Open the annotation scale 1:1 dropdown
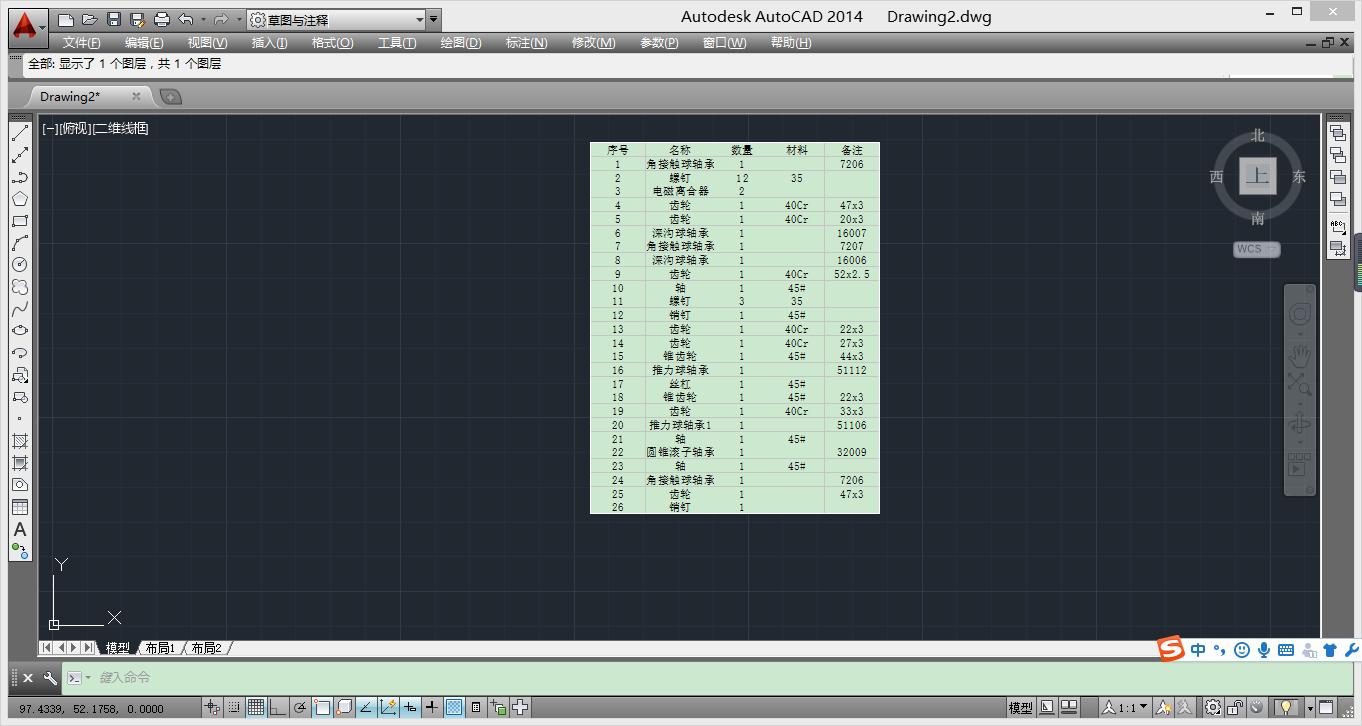1362x726 pixels. (1132, 707)
